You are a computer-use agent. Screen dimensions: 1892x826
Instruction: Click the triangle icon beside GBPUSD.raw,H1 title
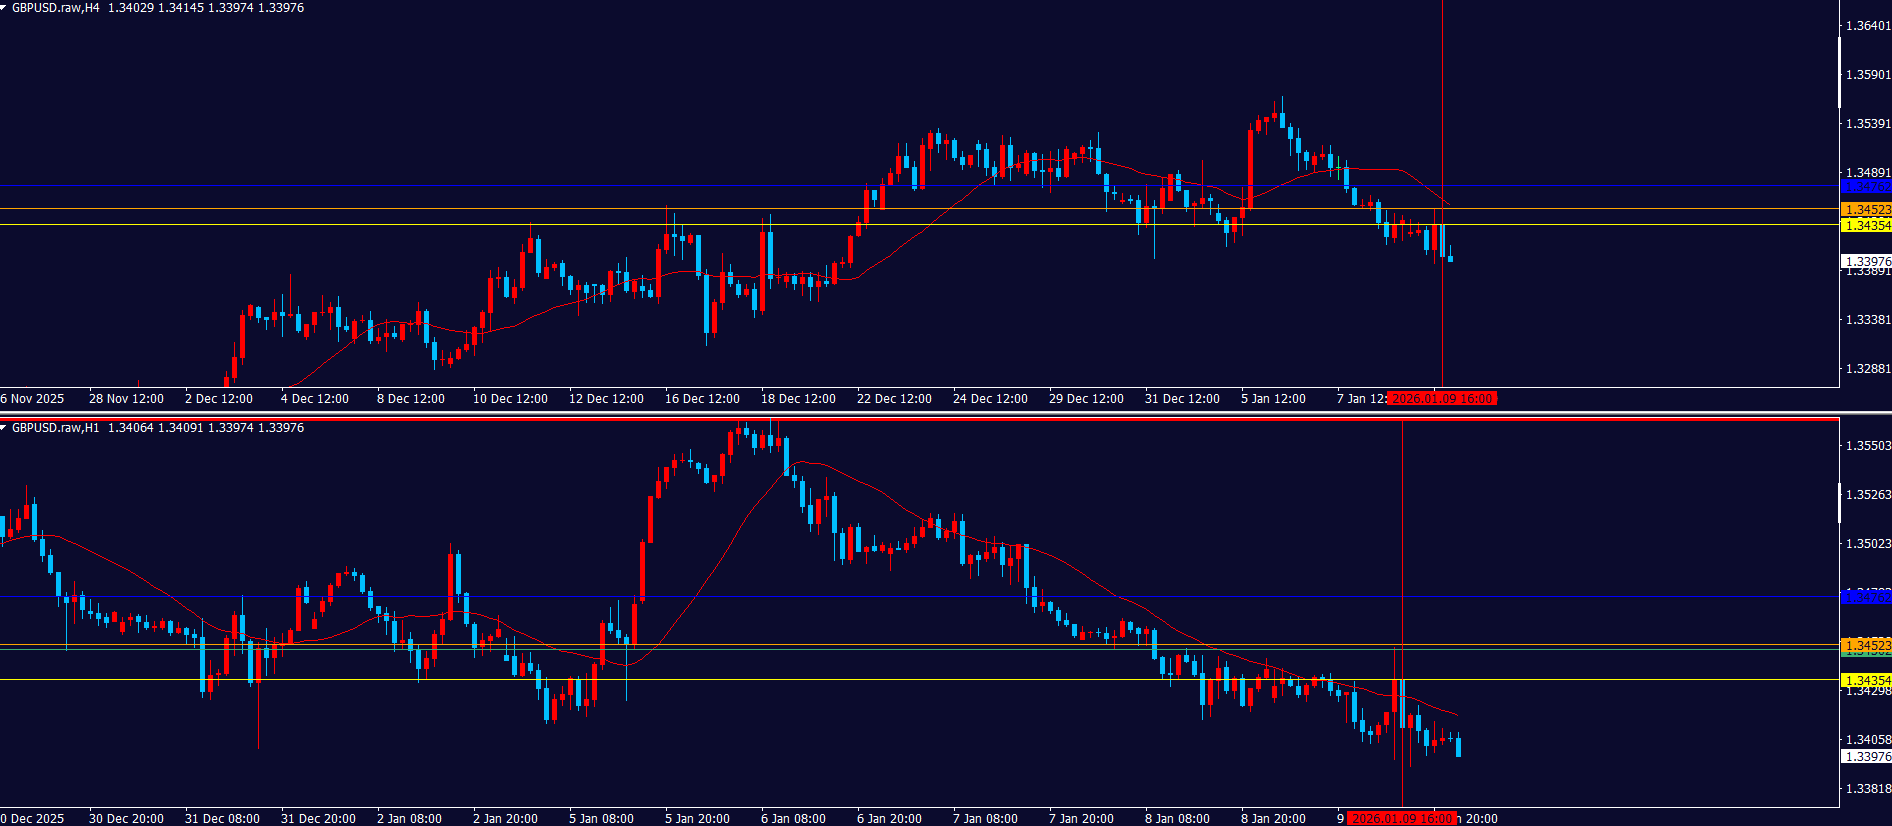tap(4, 428)
